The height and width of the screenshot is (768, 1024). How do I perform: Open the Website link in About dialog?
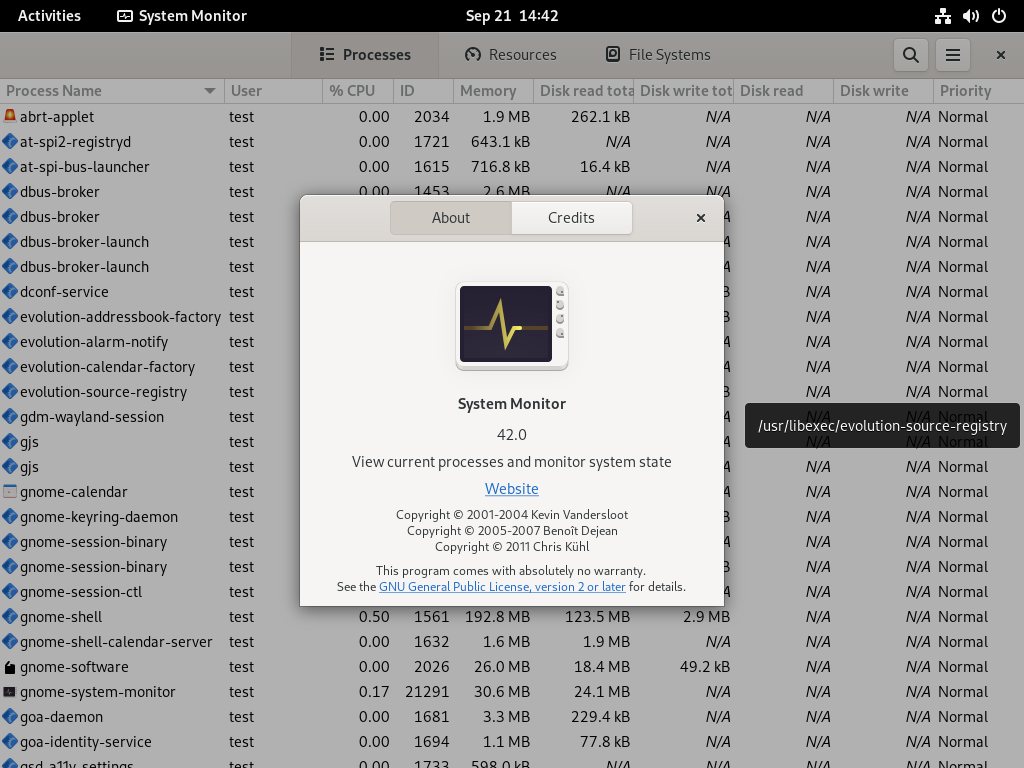tap(511, 488)
